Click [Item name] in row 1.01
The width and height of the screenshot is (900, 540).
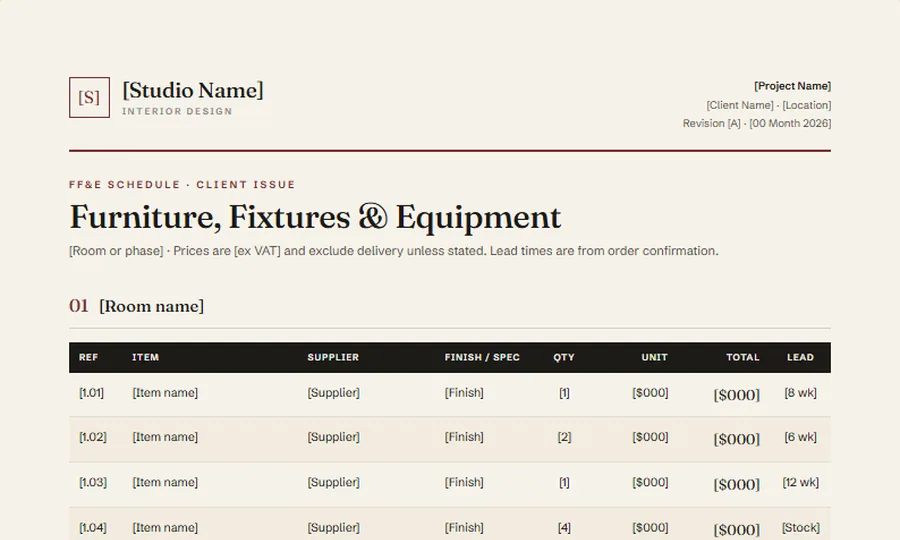click(x=165, y=393)
